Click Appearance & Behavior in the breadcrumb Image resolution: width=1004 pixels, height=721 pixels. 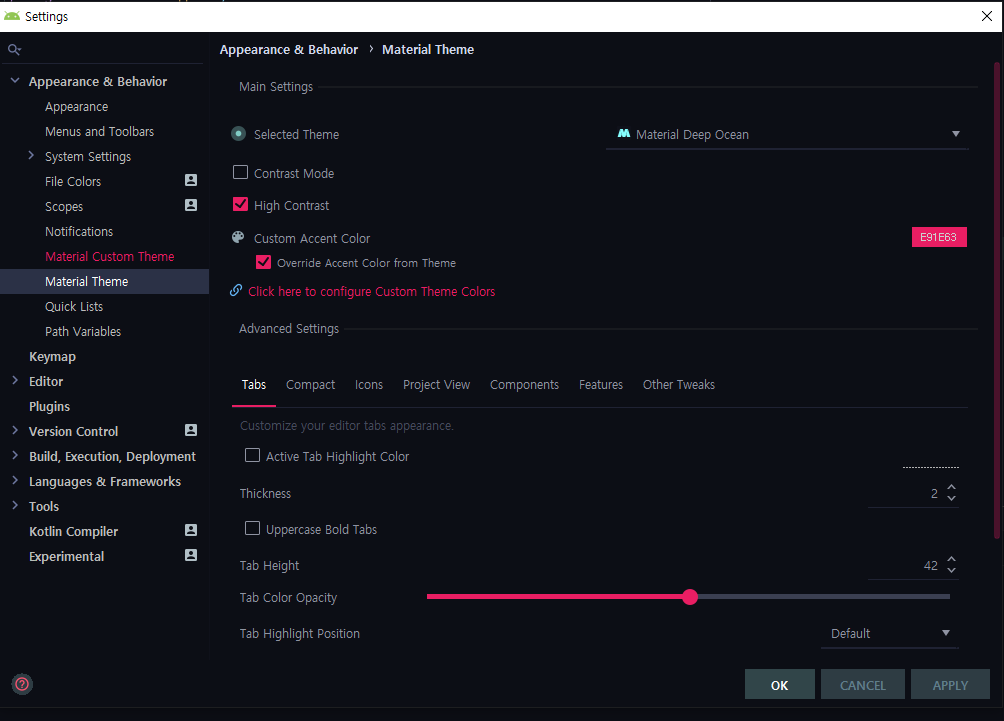(x=289, y=49)
